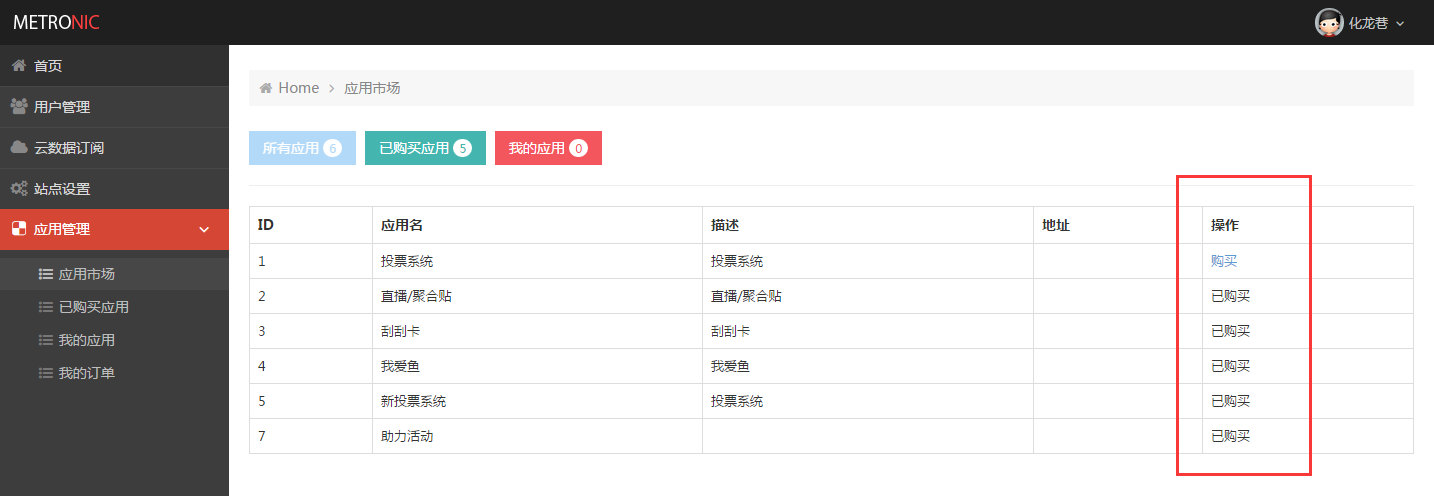1434x496 pixels.
Task: Click app name 新投票系统
Action: pos(413,401)
